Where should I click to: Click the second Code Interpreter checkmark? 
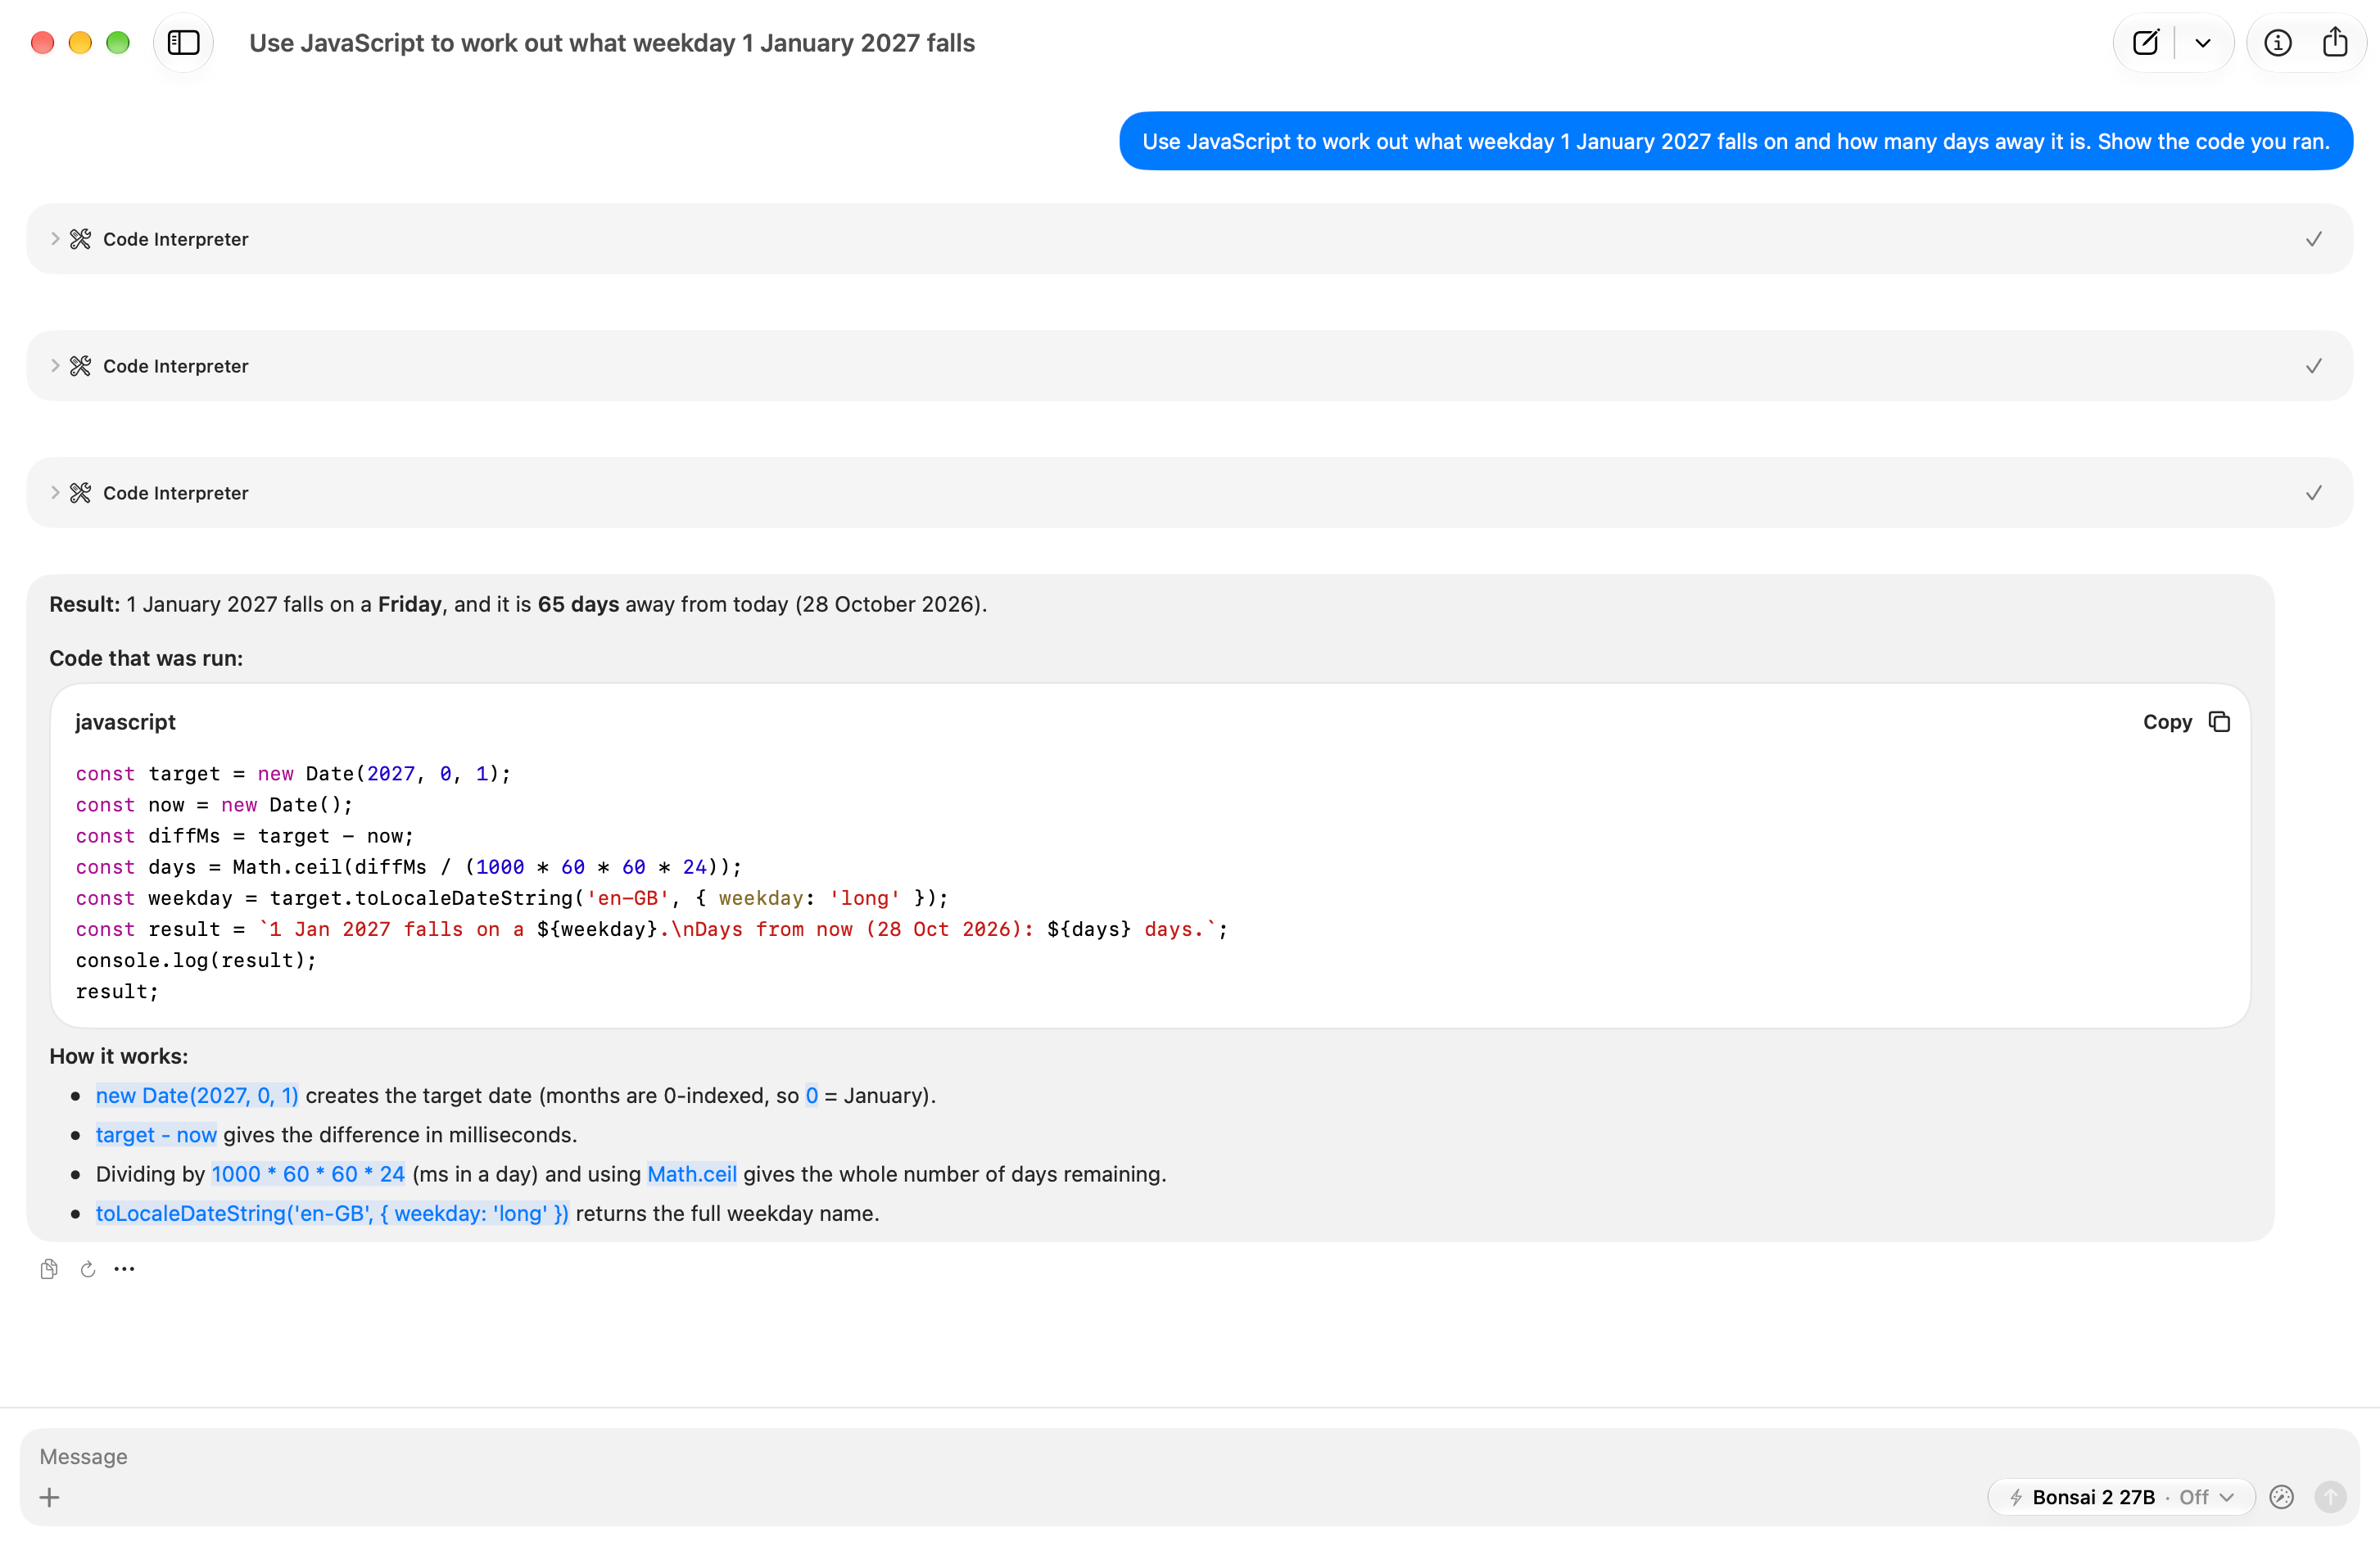[x=2313, y=366]
